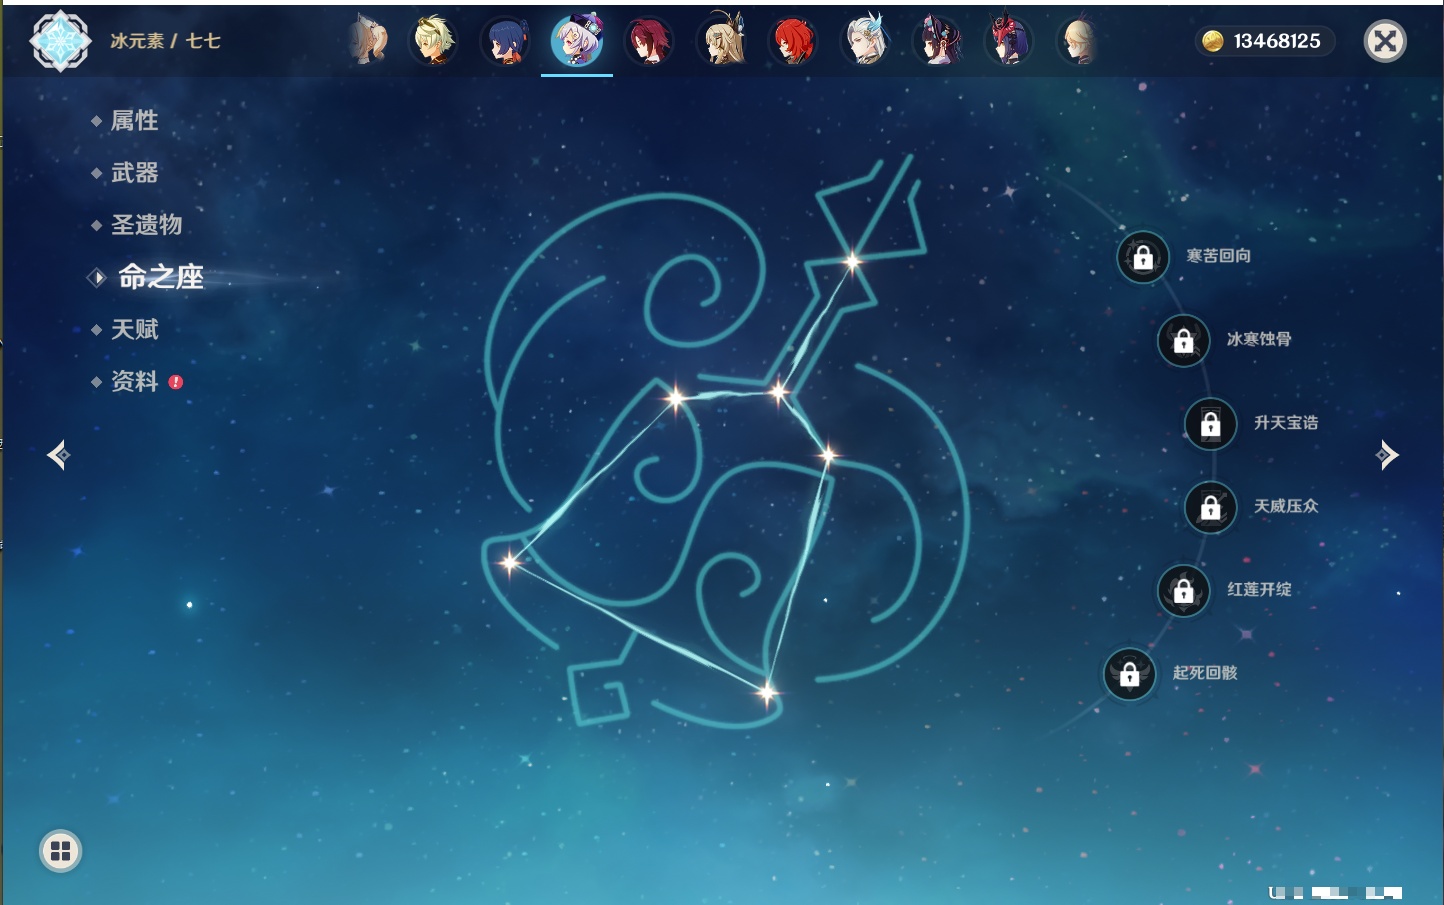Screen dimensions: 1444x905
Task: Select the white-haired character with blue feather
Action: [x=866, y=41]
